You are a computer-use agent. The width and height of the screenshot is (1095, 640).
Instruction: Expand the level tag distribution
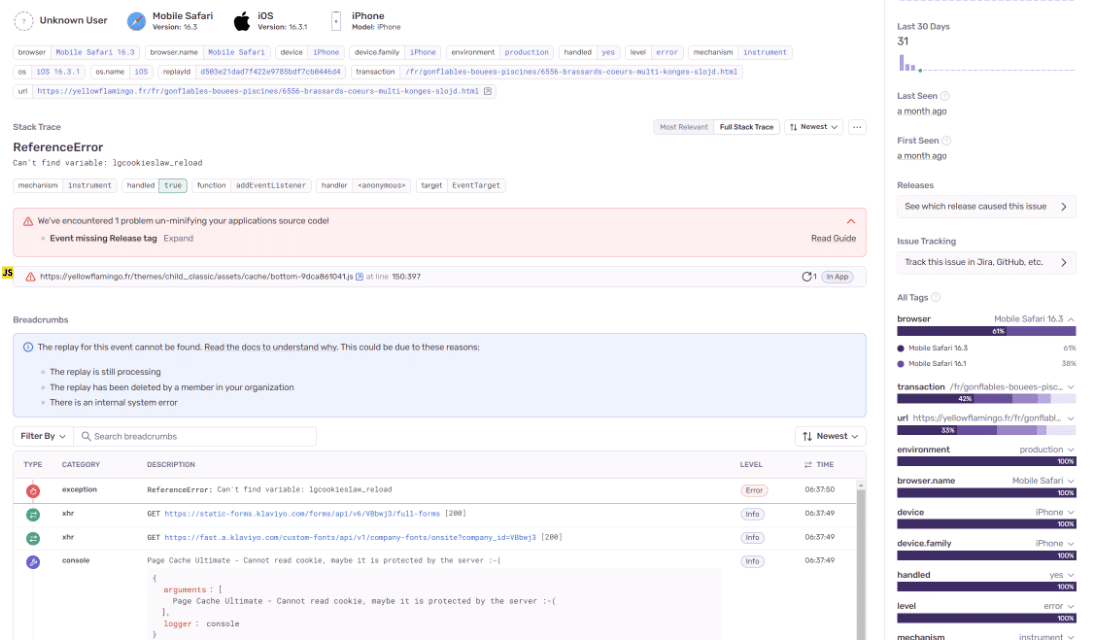click(1071, 606)
